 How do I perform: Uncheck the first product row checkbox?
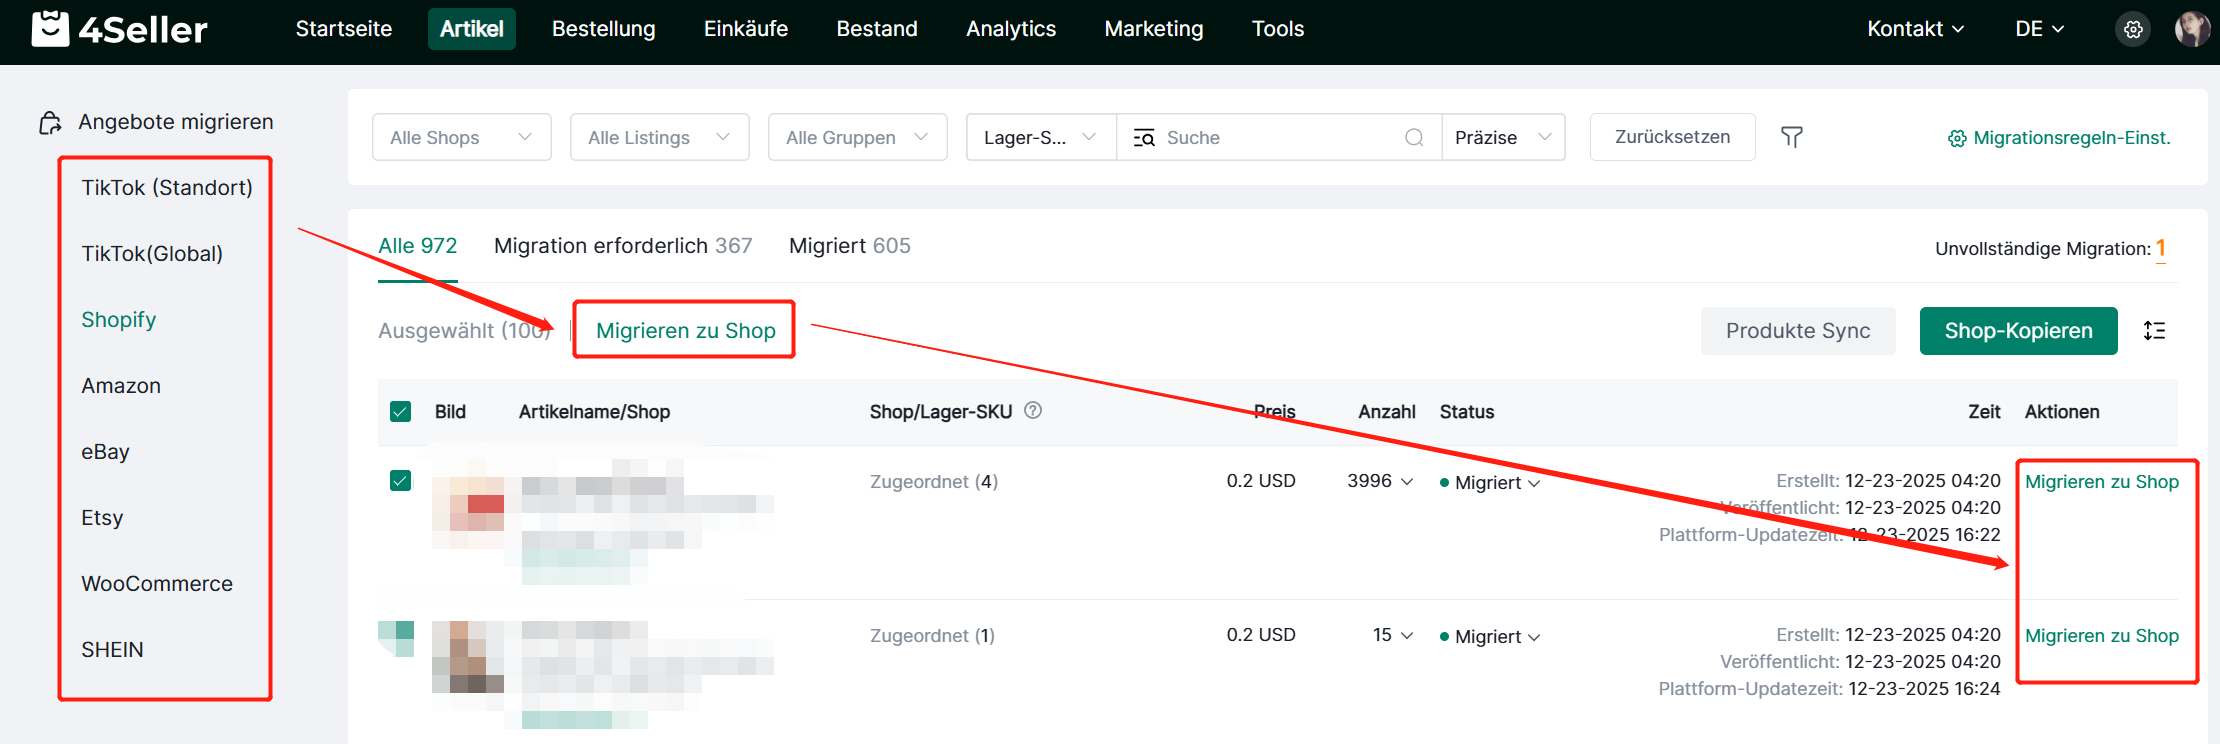(401, 481)
